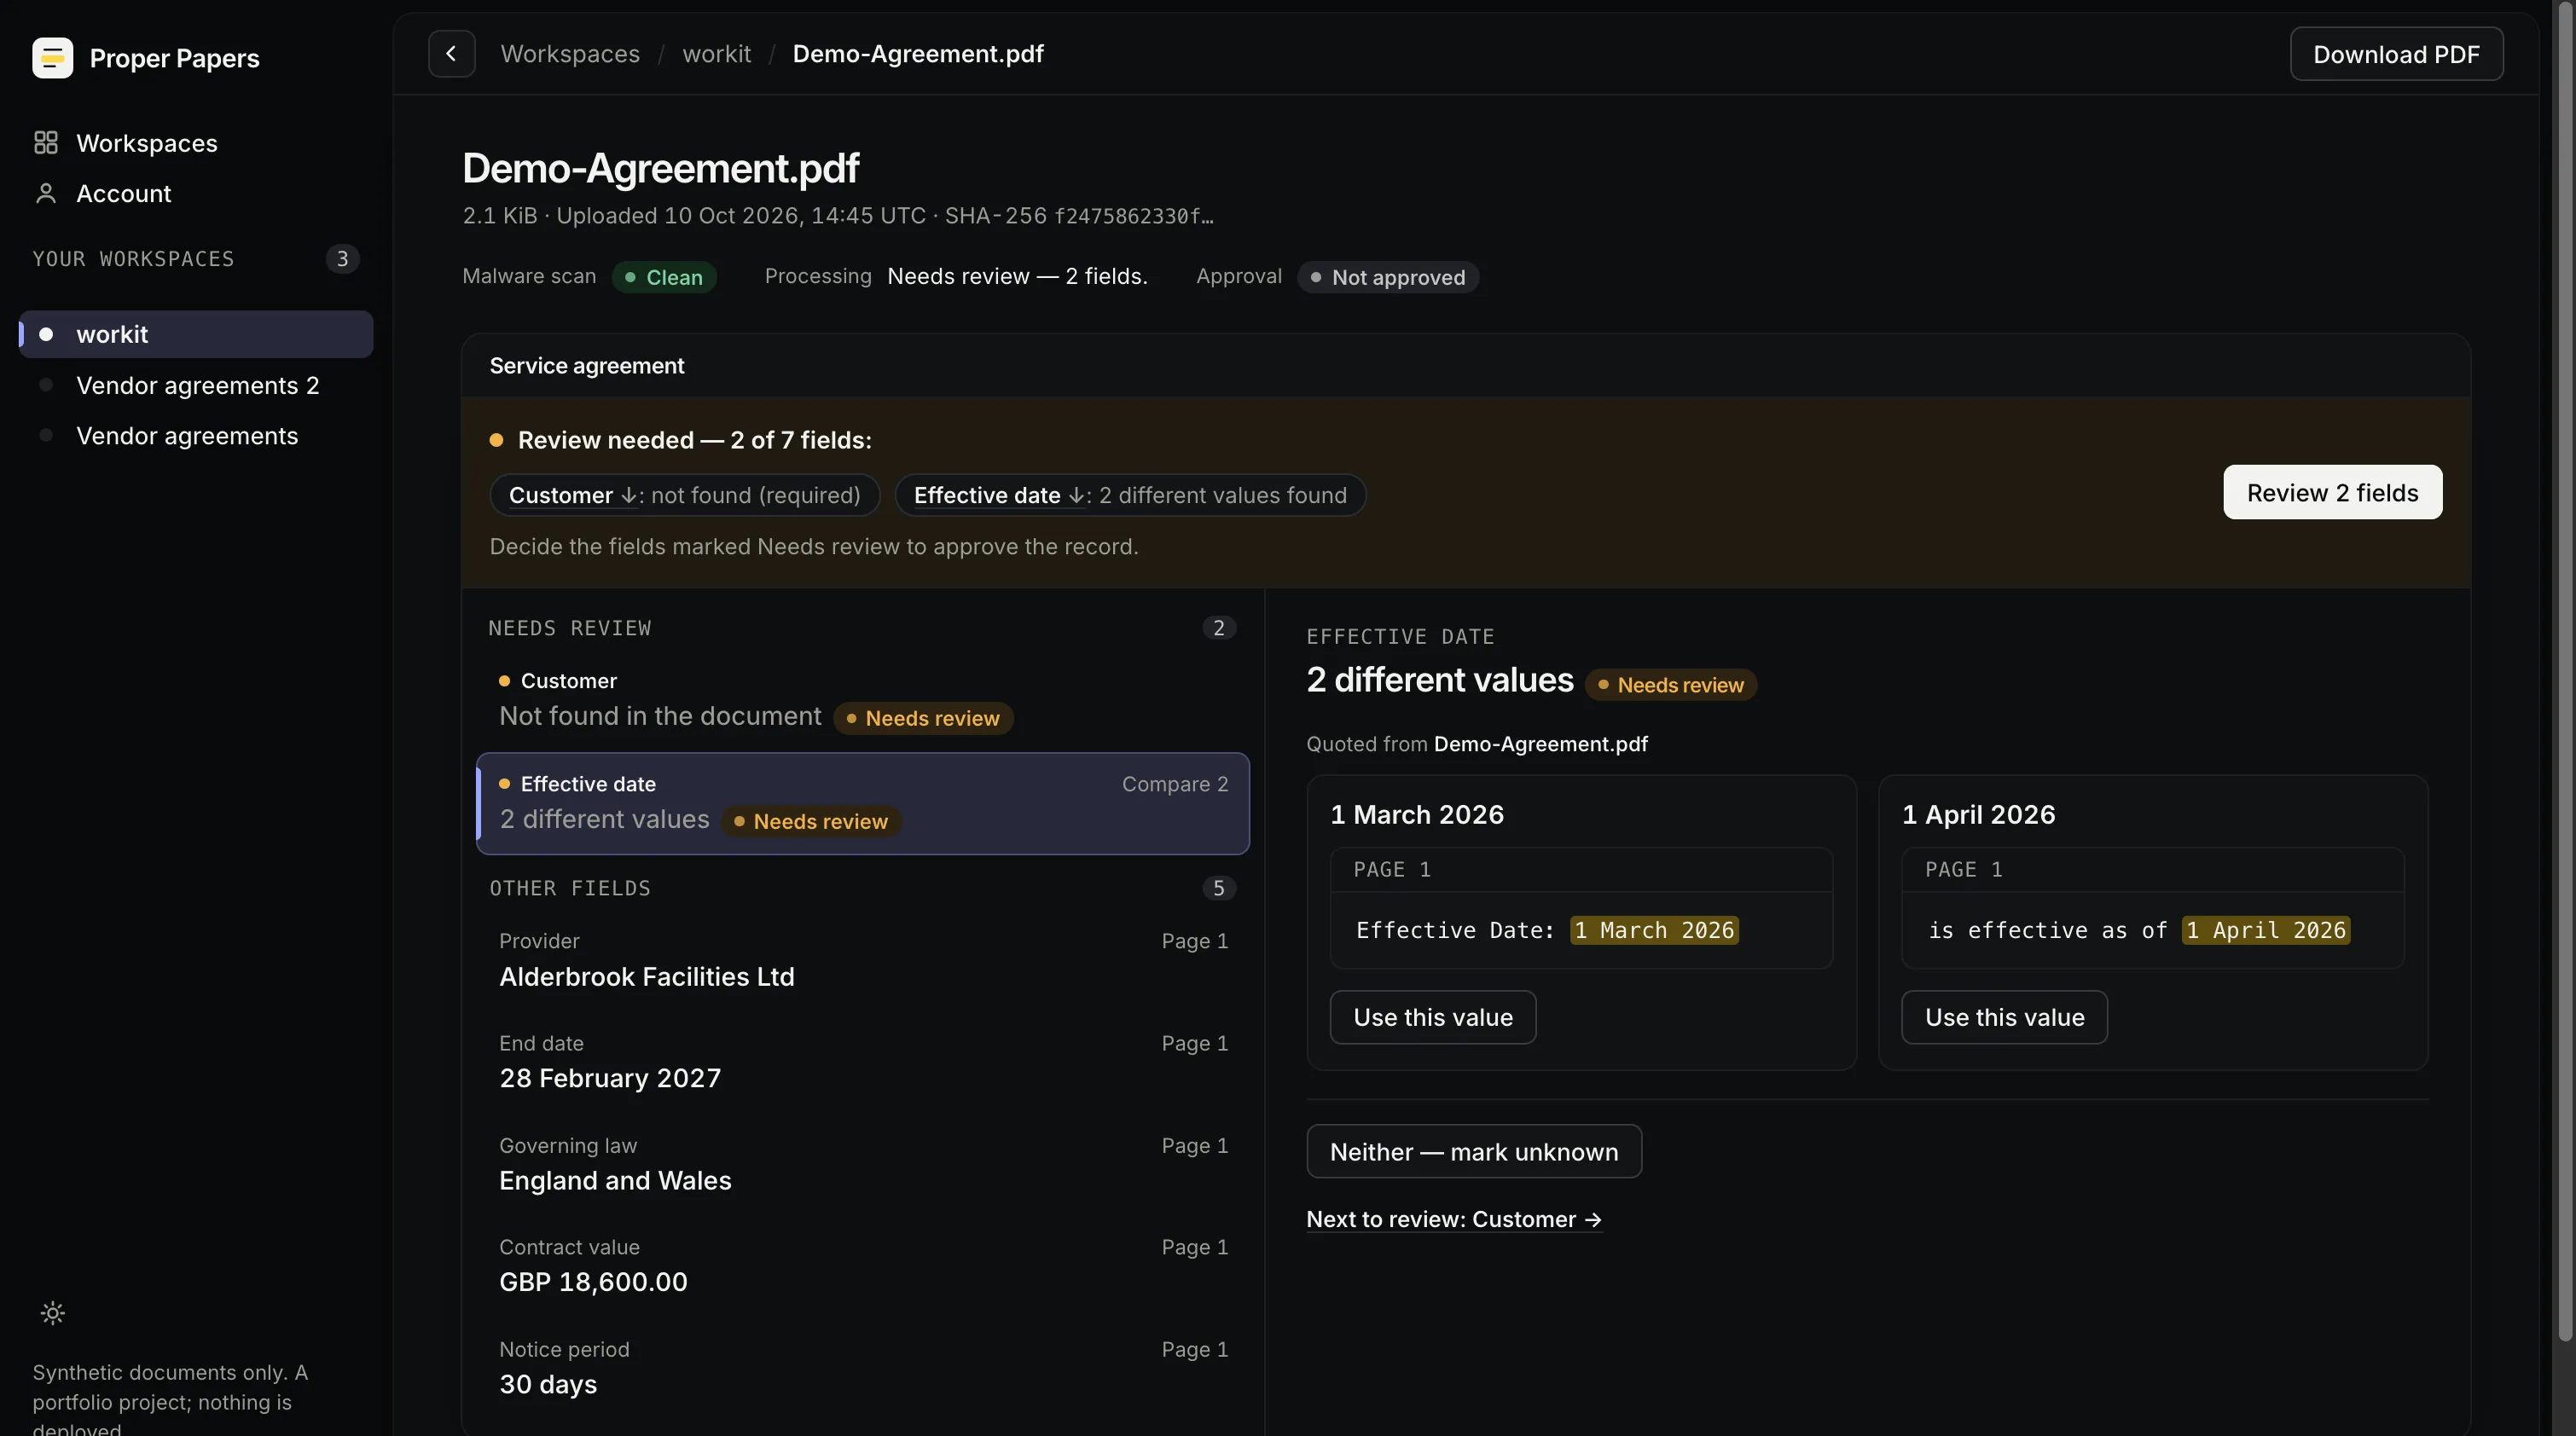Select the Customer needs-review row
Image resolution: width=2576 pixels, height=1436 pixels.
click(863, 699)
